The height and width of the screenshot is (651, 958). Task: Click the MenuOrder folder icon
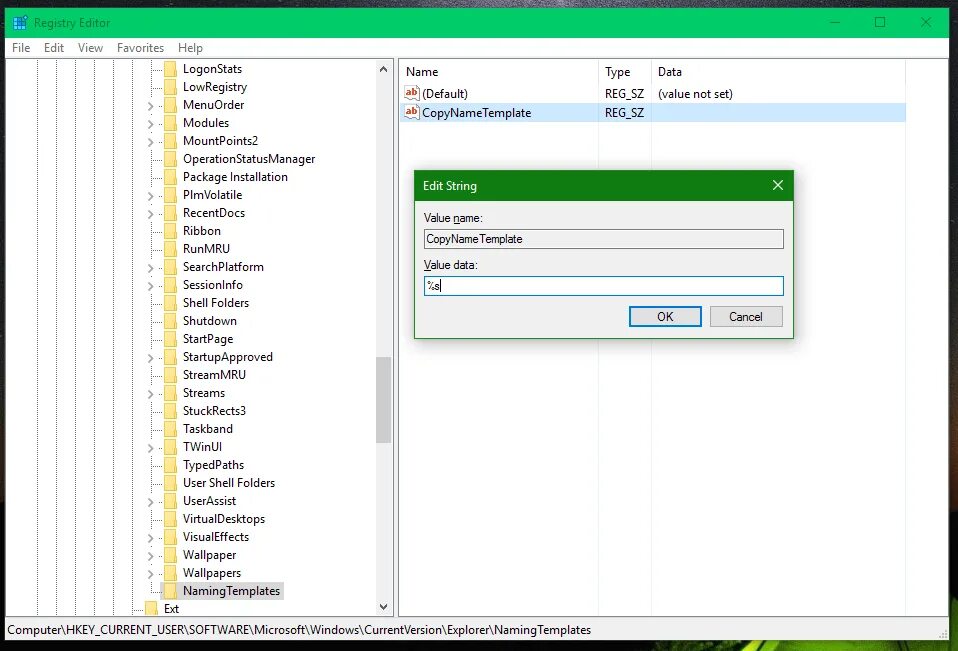(x=170, y=105)
